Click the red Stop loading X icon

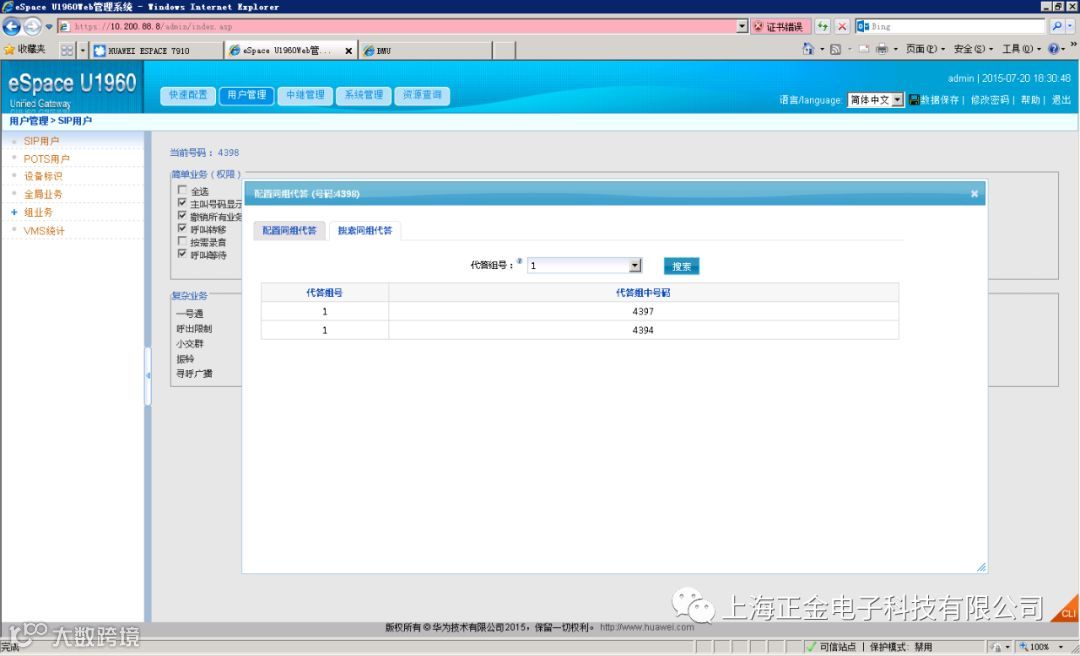coord(842,26)
